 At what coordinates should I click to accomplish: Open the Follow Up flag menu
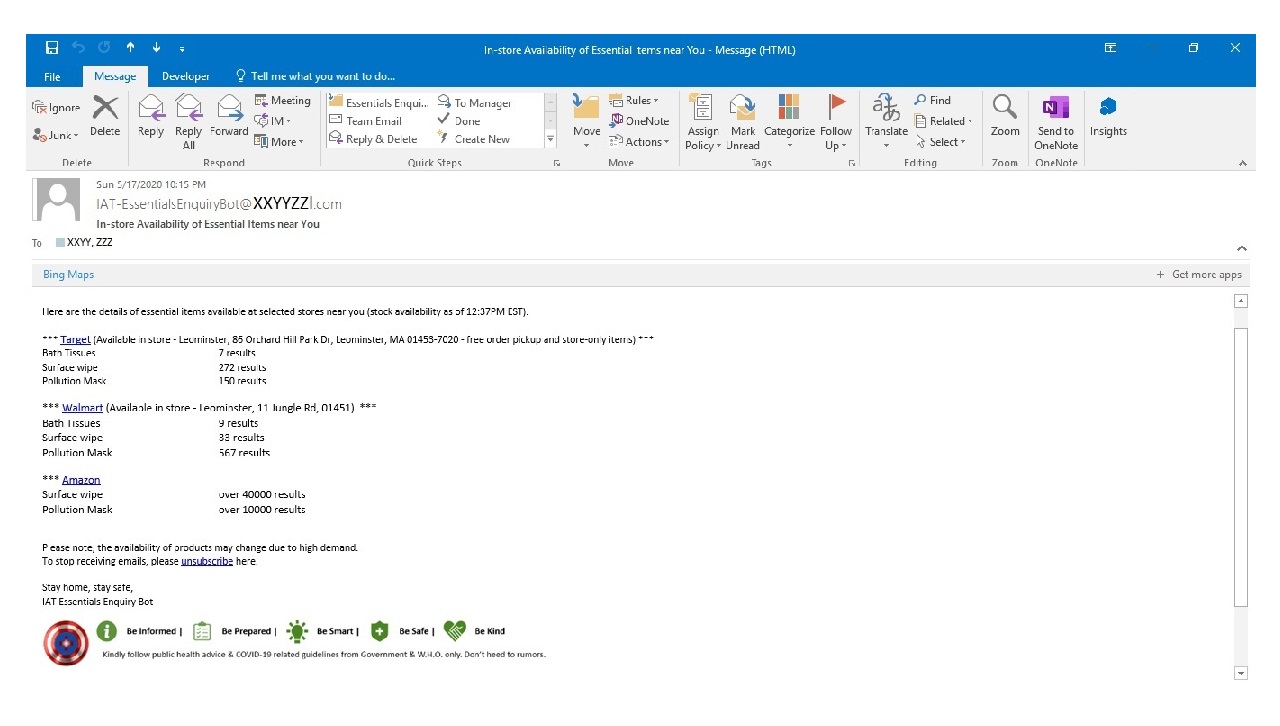click(836, 121)
